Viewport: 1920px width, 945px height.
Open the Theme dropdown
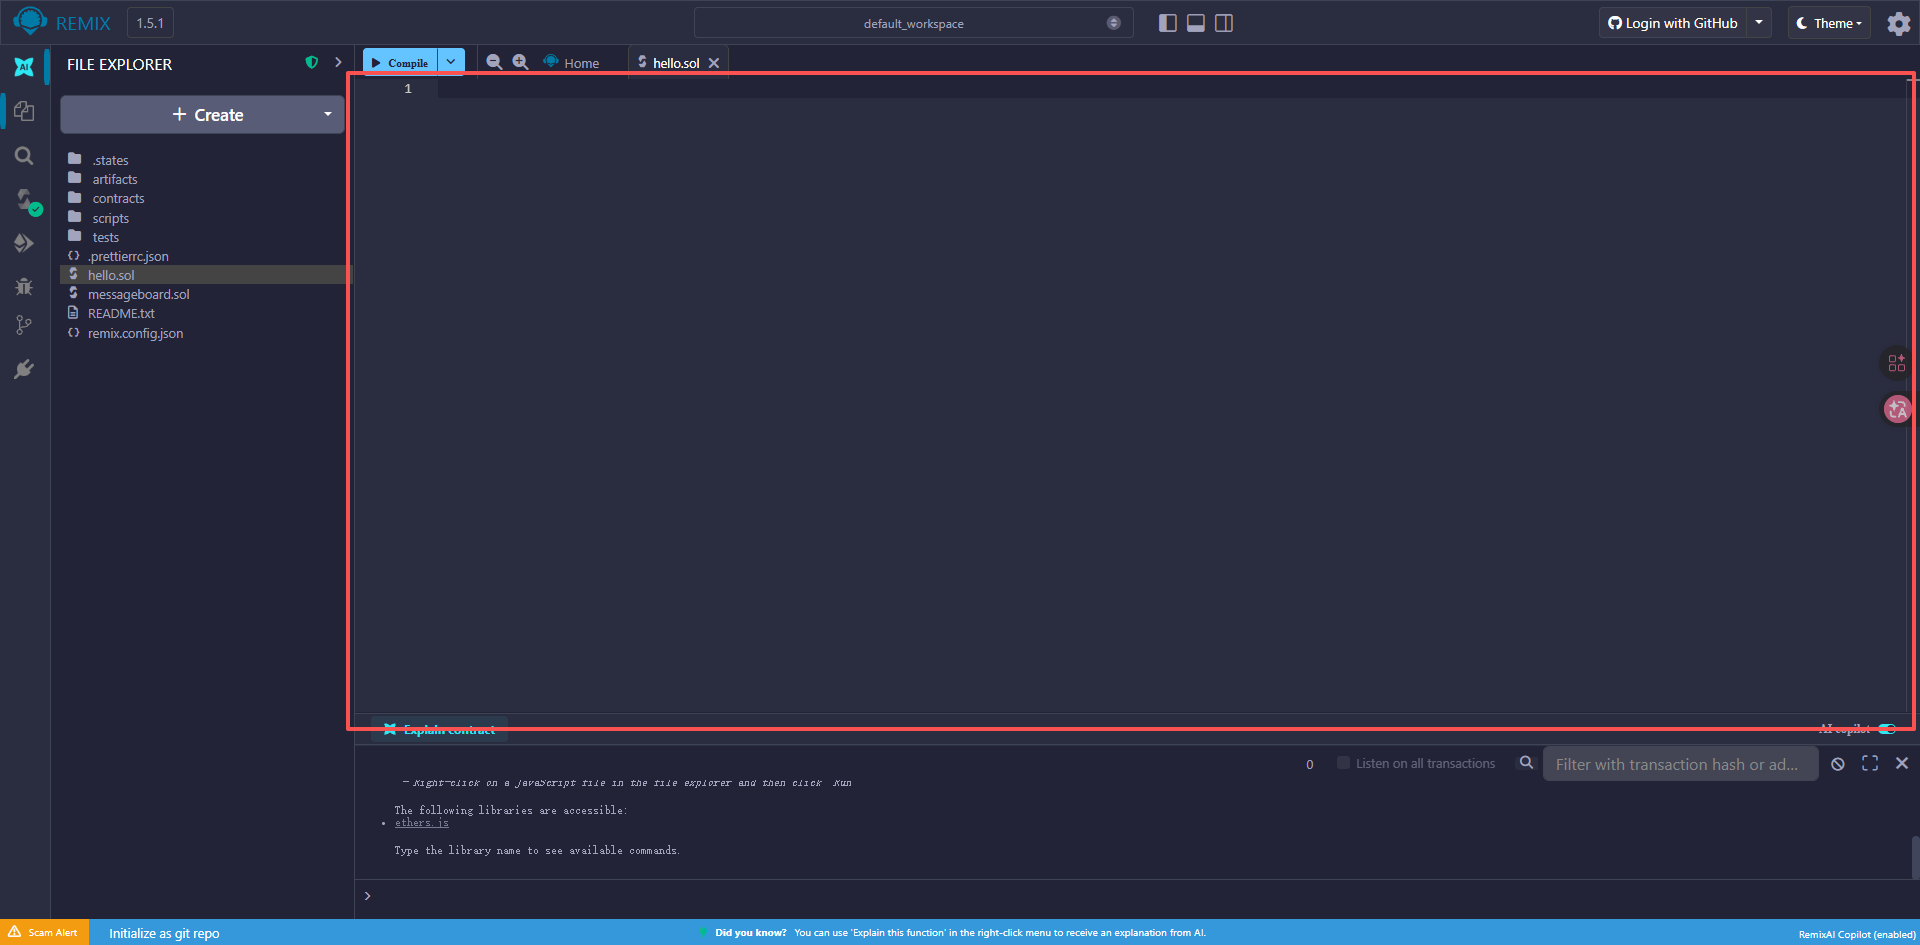(1829, 23)
